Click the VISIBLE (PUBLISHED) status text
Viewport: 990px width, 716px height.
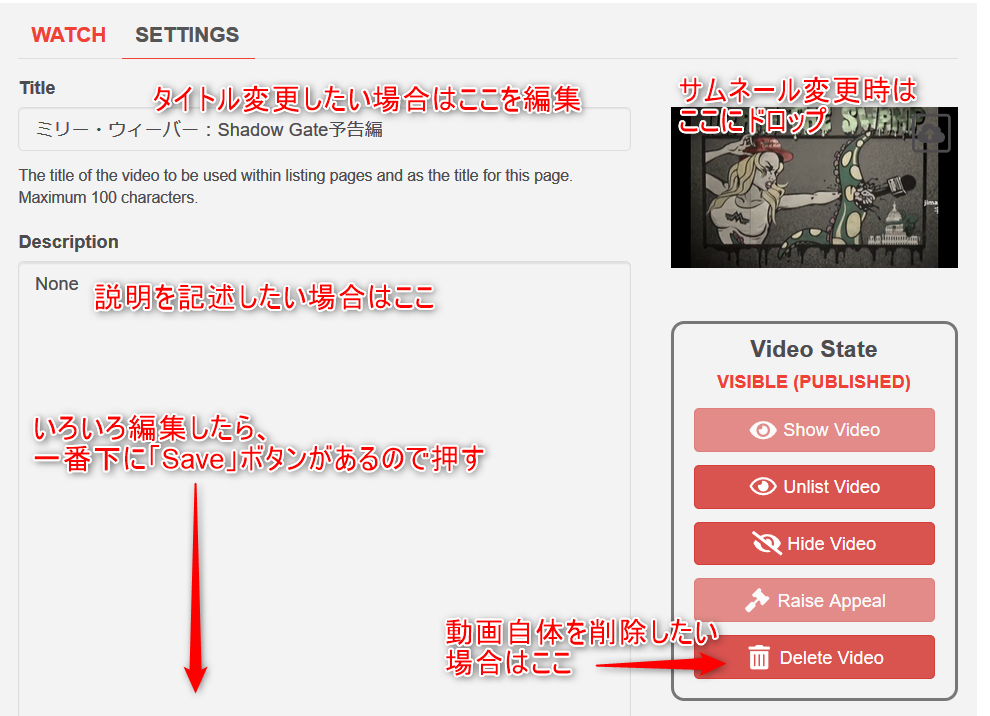click(814, 382)
